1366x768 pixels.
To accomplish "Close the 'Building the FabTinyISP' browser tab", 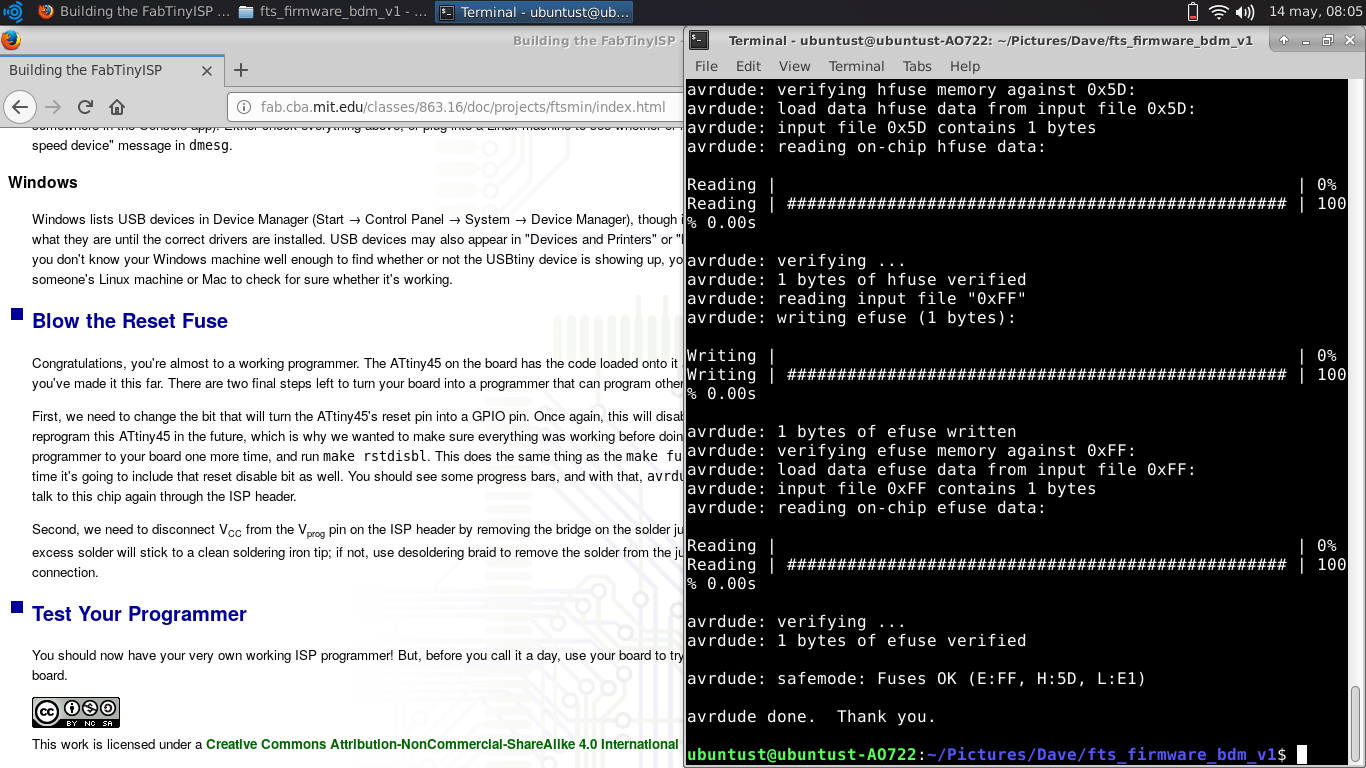I will coord(207,71).
